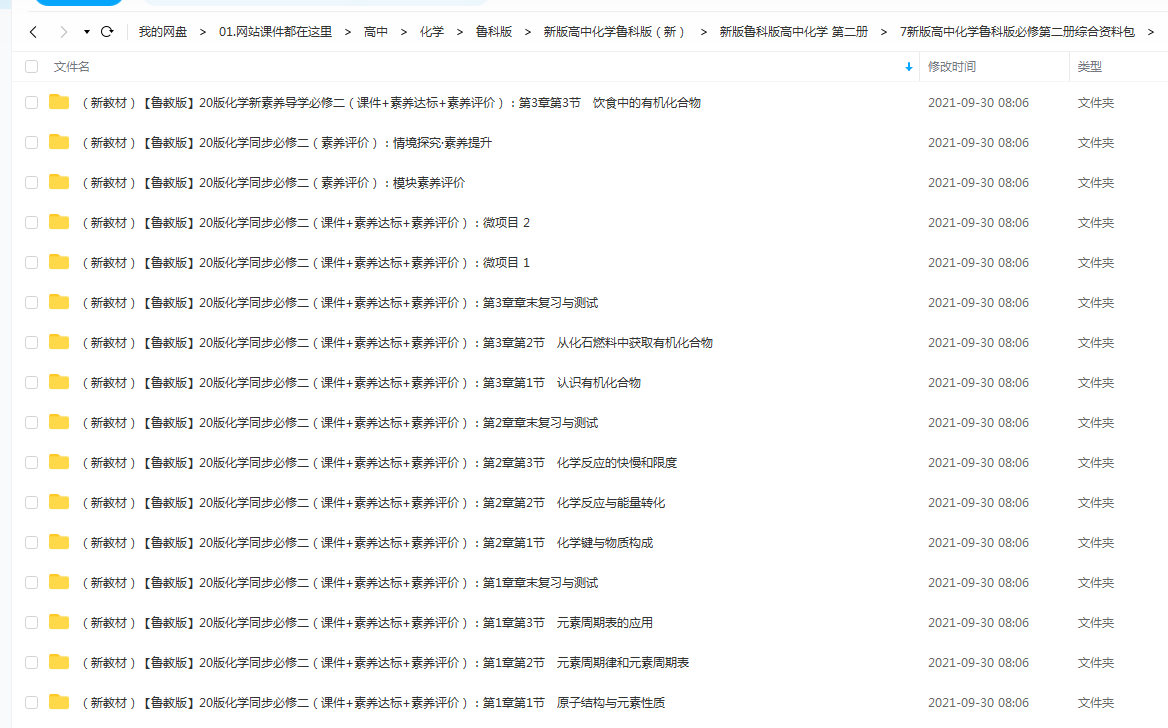Check the 情境探究·素养提升 folder checkbox

pos(31,142)
